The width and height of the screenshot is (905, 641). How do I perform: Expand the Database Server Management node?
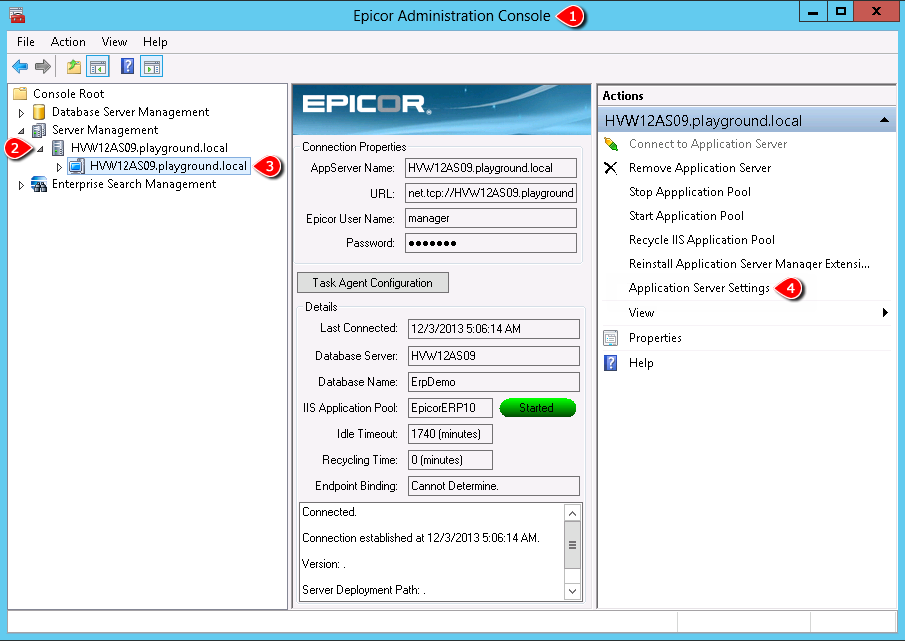point(21,113)
